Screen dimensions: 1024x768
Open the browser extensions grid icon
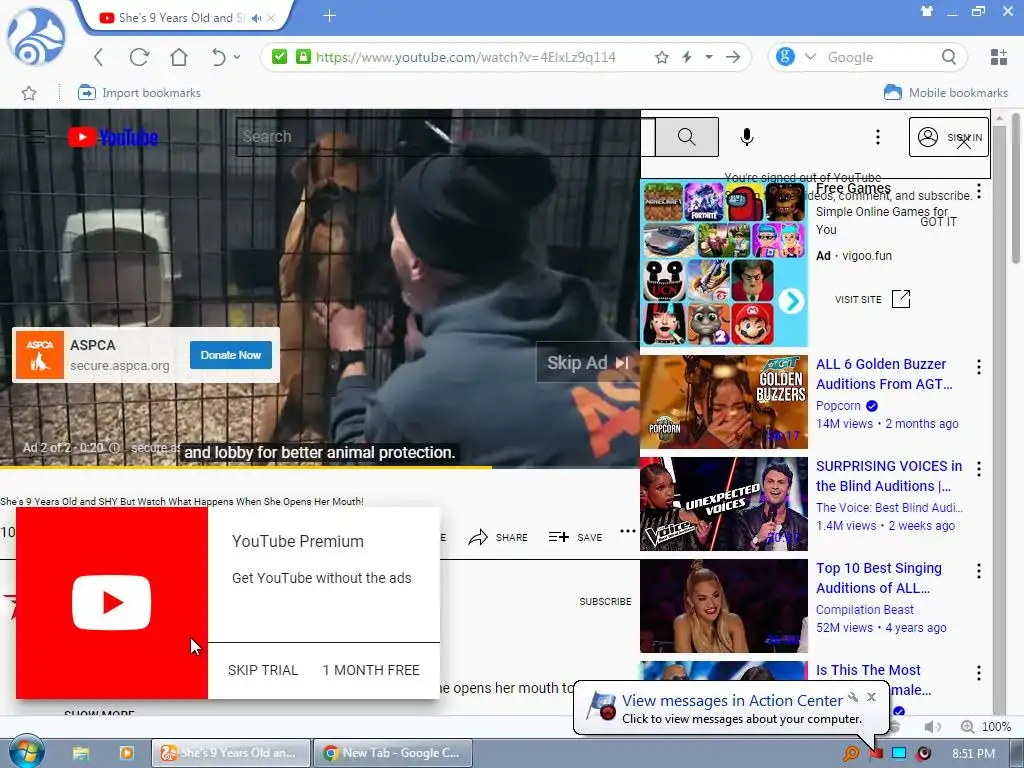click(999, 57)
